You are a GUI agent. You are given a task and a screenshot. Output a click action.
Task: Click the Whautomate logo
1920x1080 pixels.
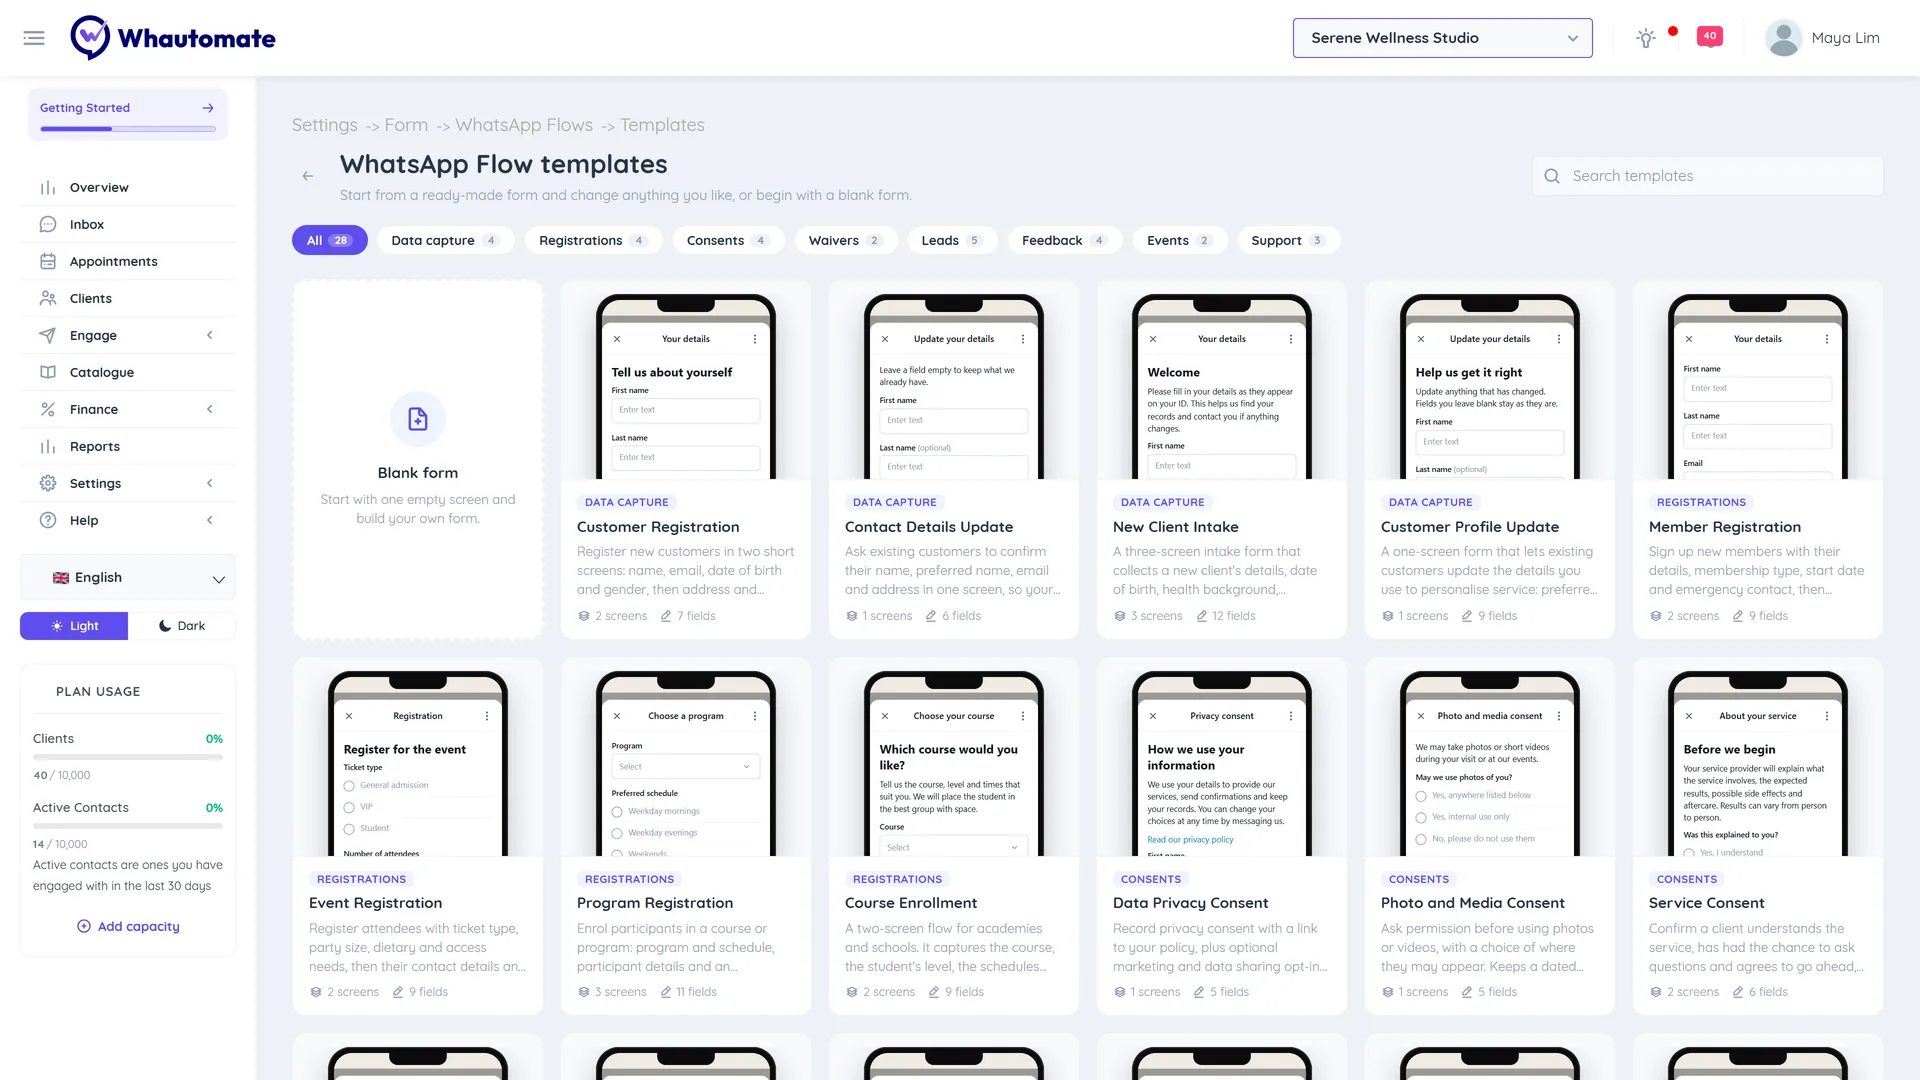[x=173, y=38]
